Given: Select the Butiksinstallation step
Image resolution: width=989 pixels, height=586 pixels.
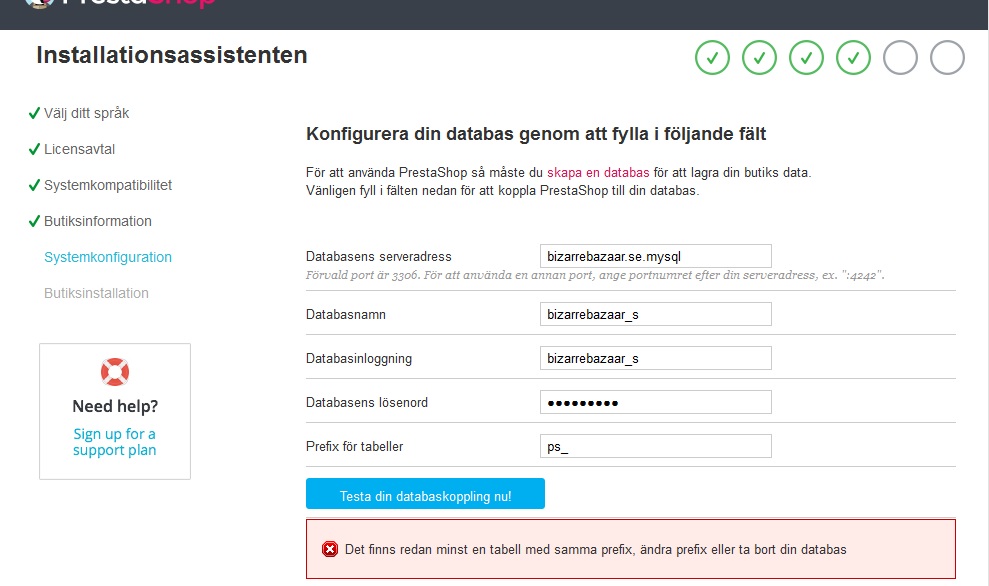Looking at the screenshot, I should coord(97,293).
